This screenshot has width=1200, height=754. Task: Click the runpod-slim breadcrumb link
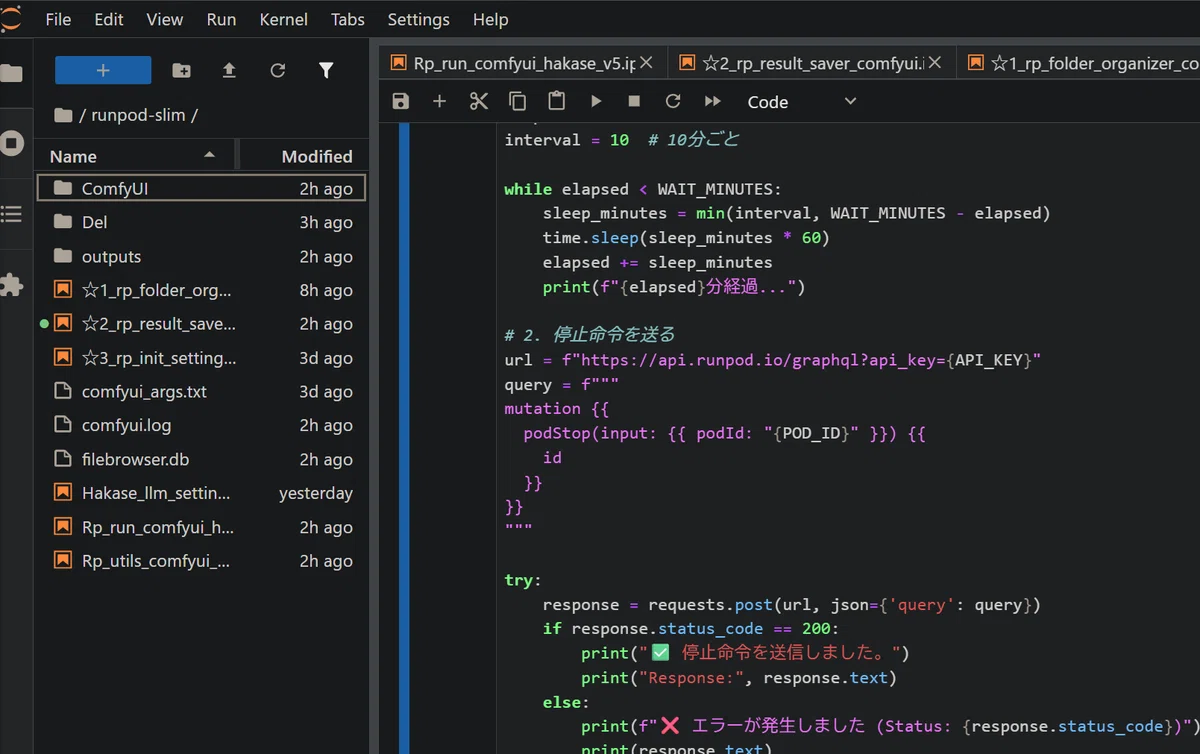coord(138,115)
